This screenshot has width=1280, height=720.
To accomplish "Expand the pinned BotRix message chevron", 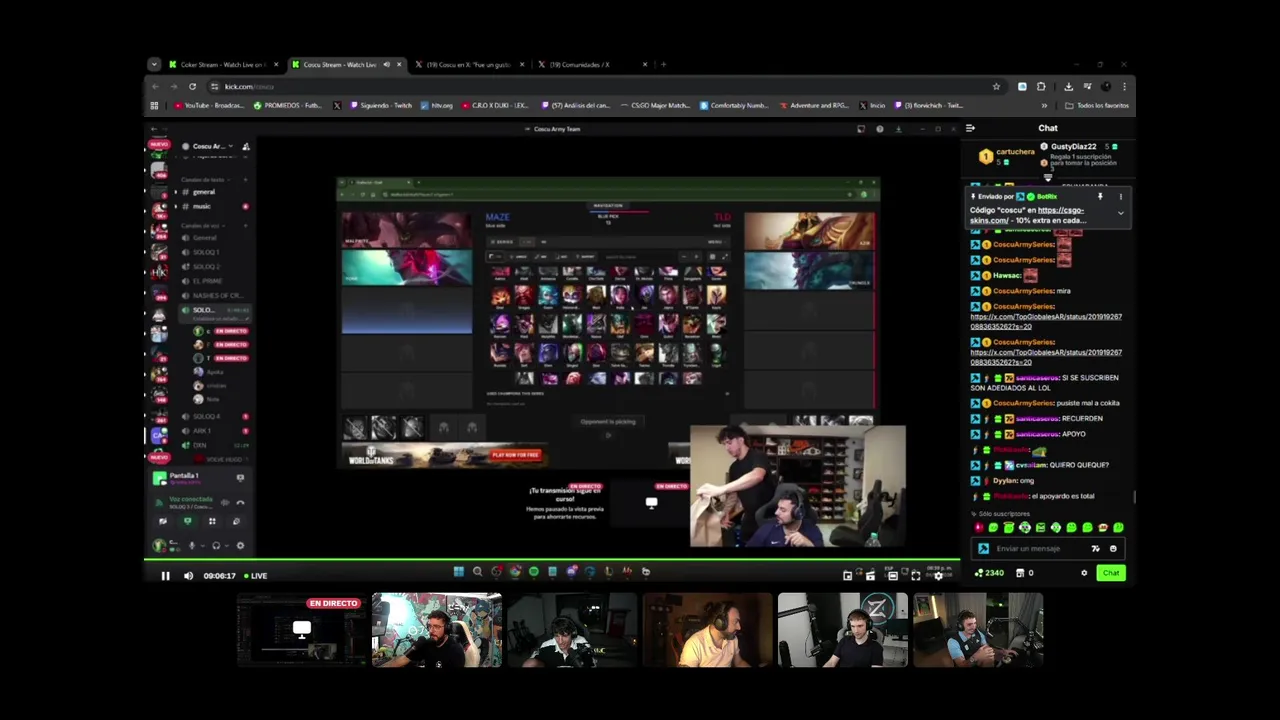I will pyautogui.click(x=1120, y=213).
